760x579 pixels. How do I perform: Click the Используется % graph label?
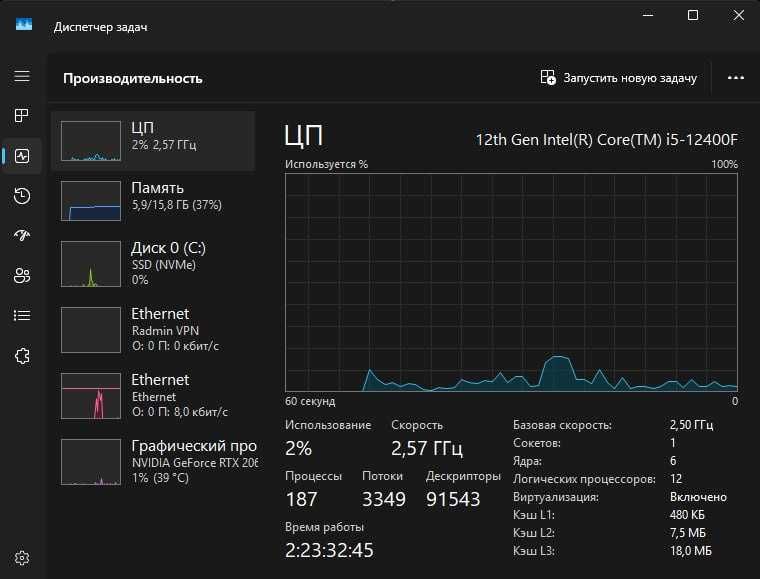click(326, 164)
